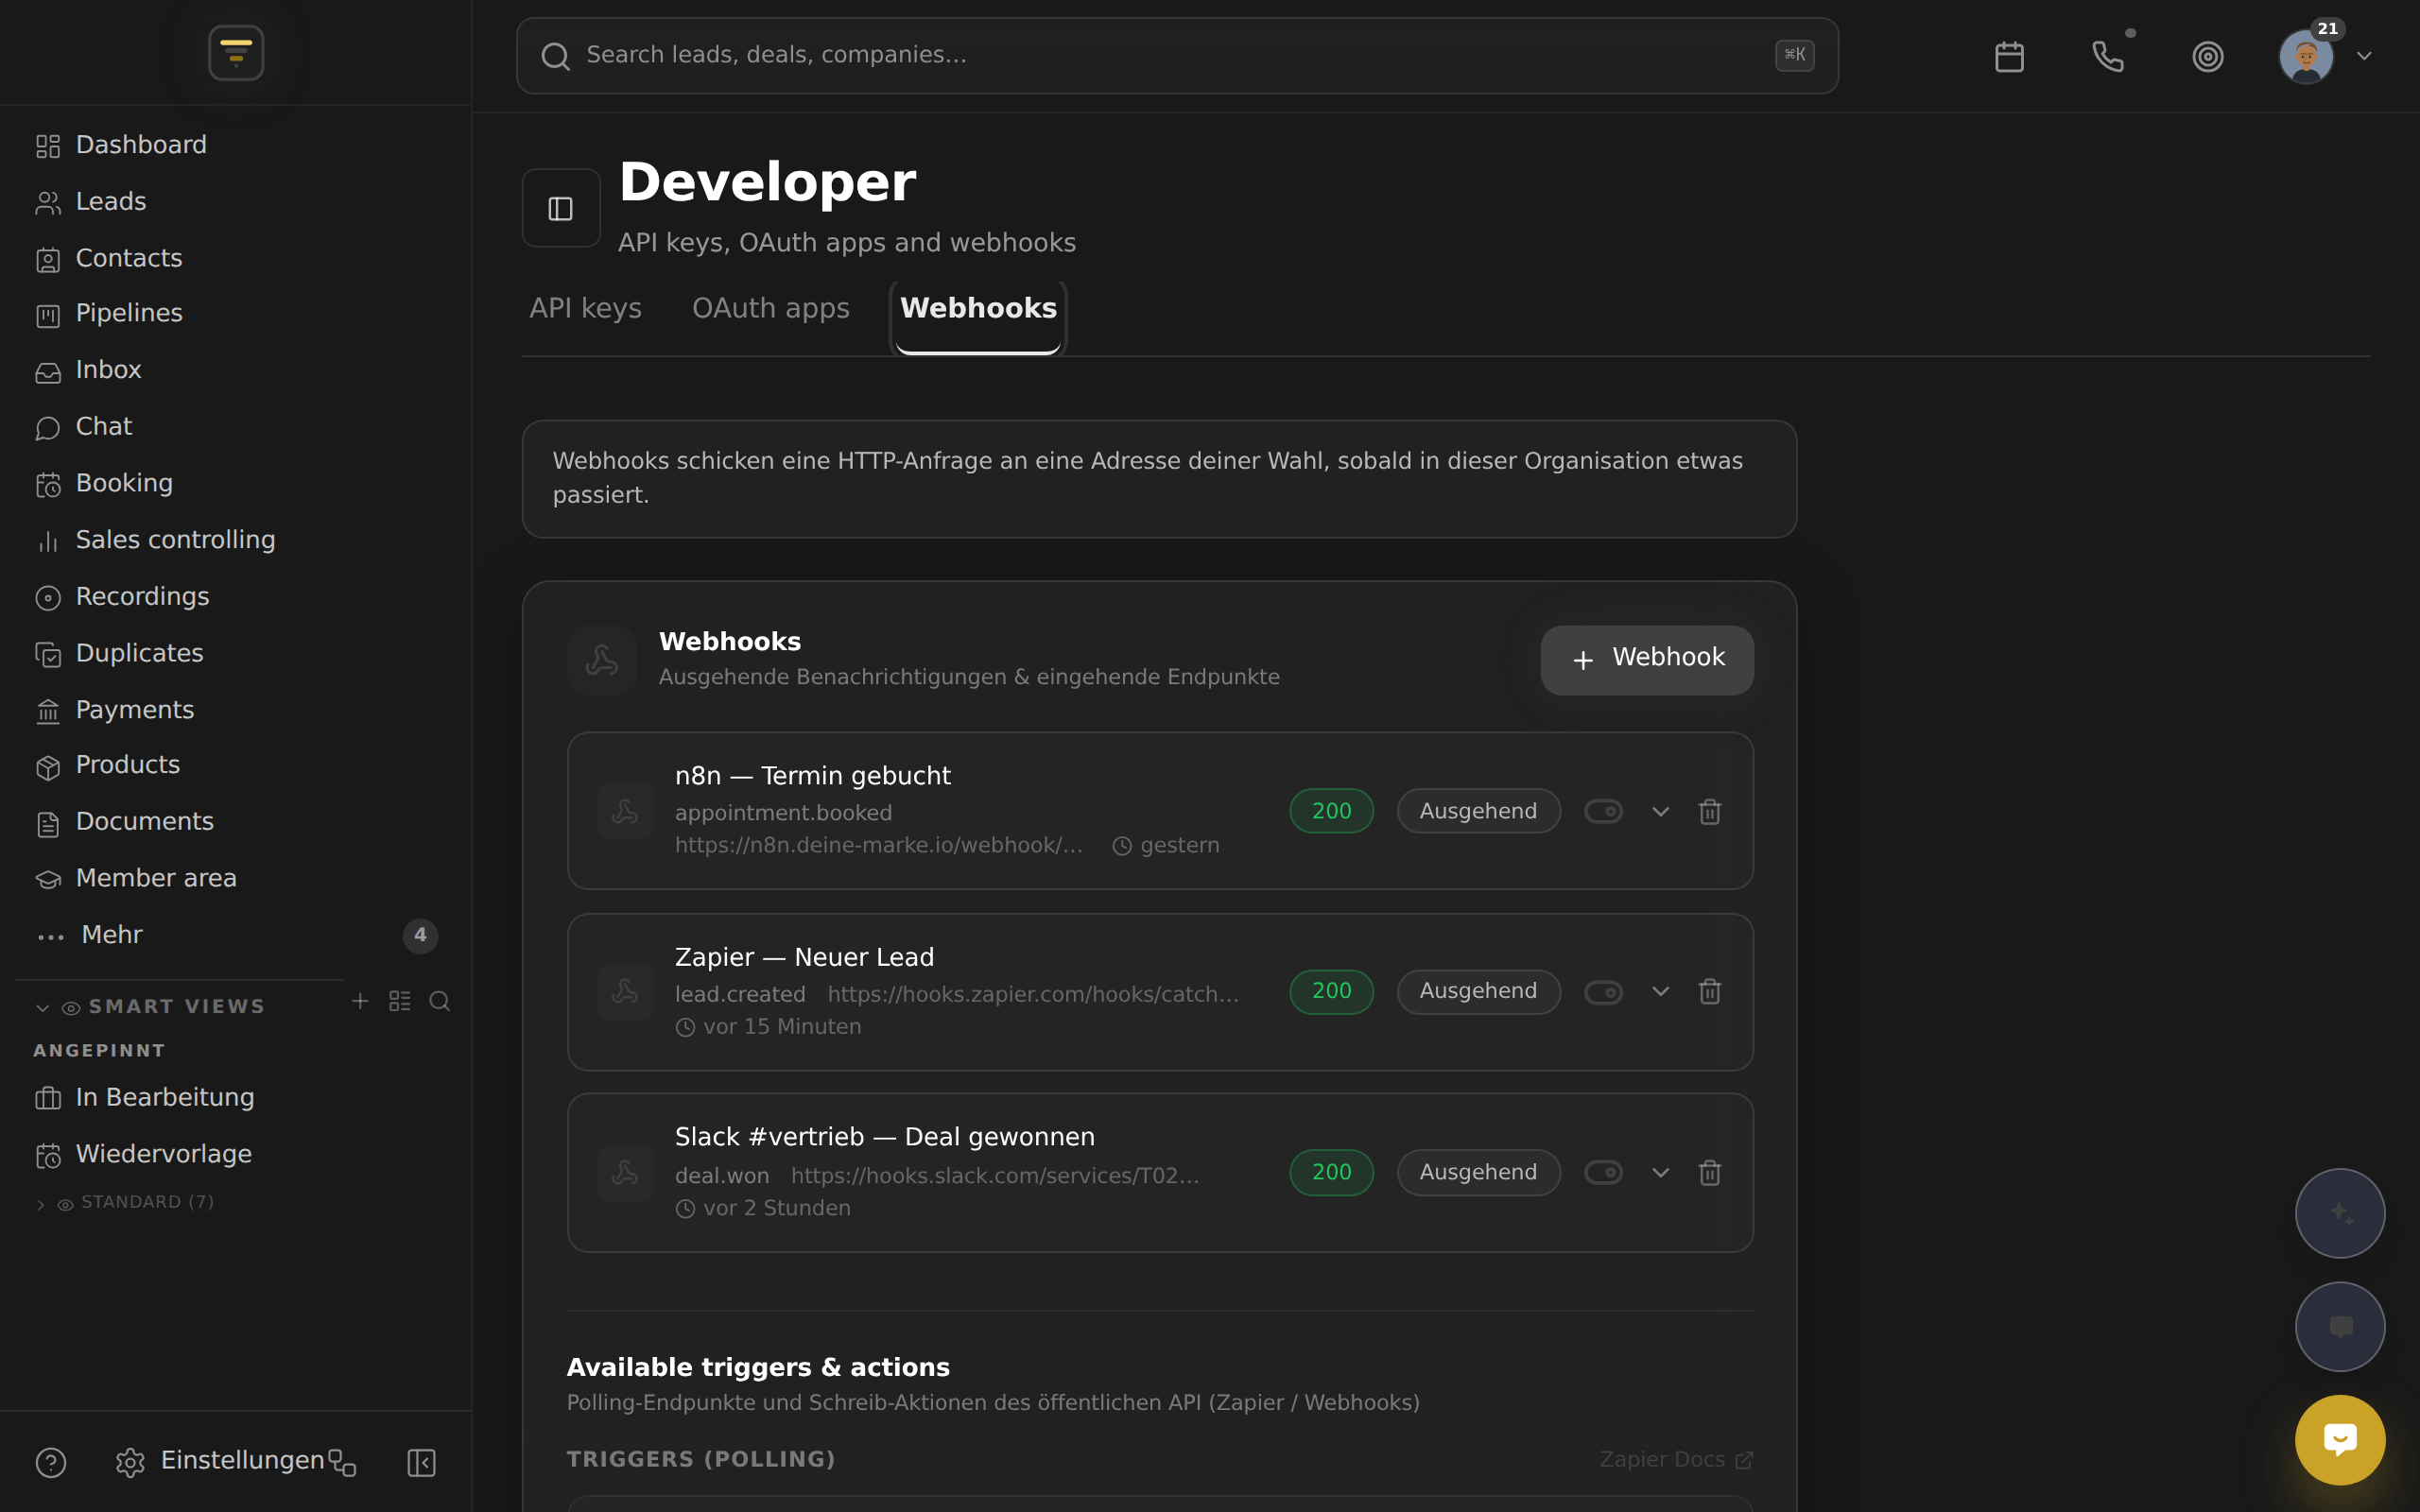Click webhook icon of n8n — Termin gebucht
The height and width of the screenshot is (1512, 2420).
[x=625, y=811]
